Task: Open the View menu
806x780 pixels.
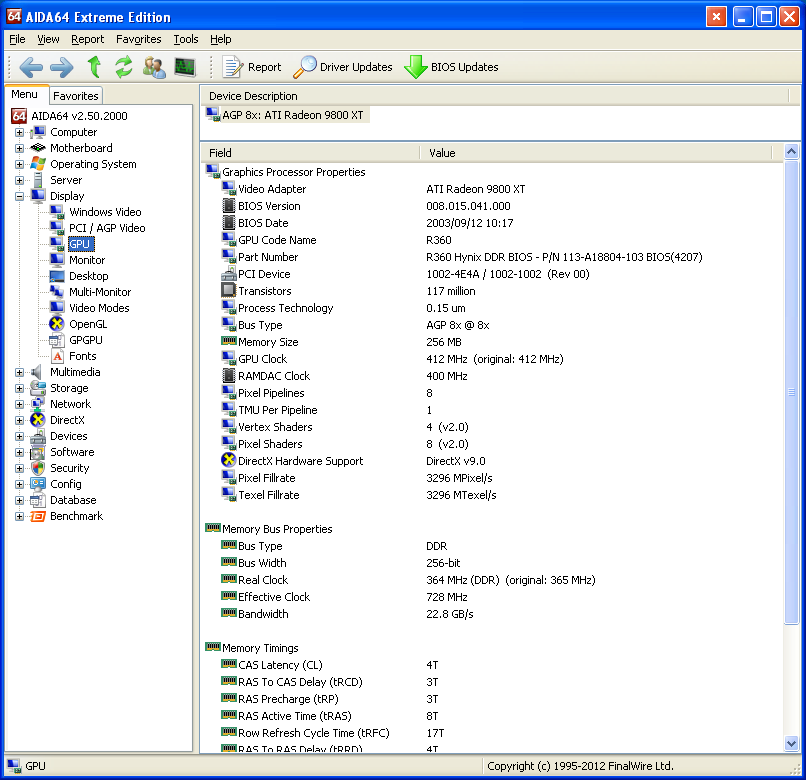Action: point(48,39)
